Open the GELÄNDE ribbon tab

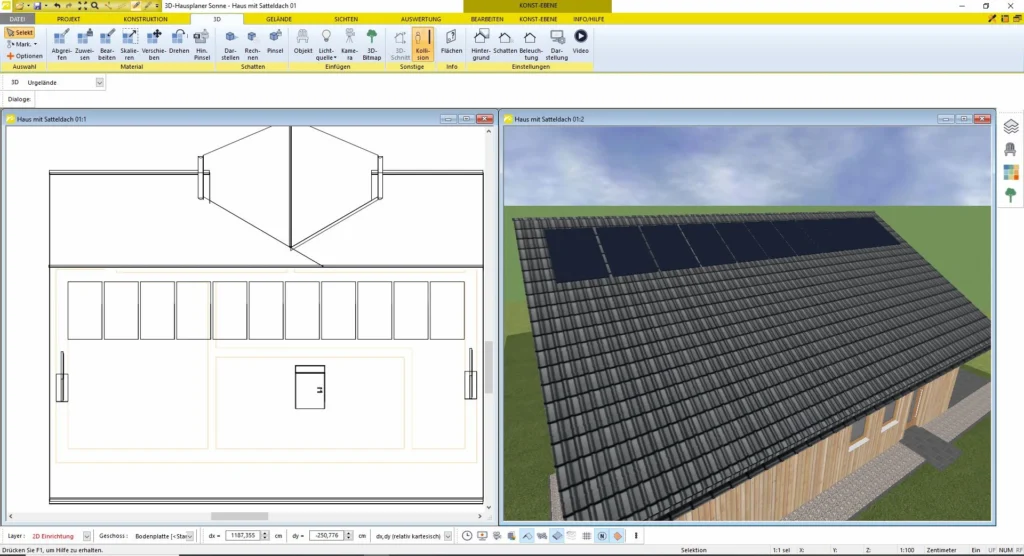279,19
